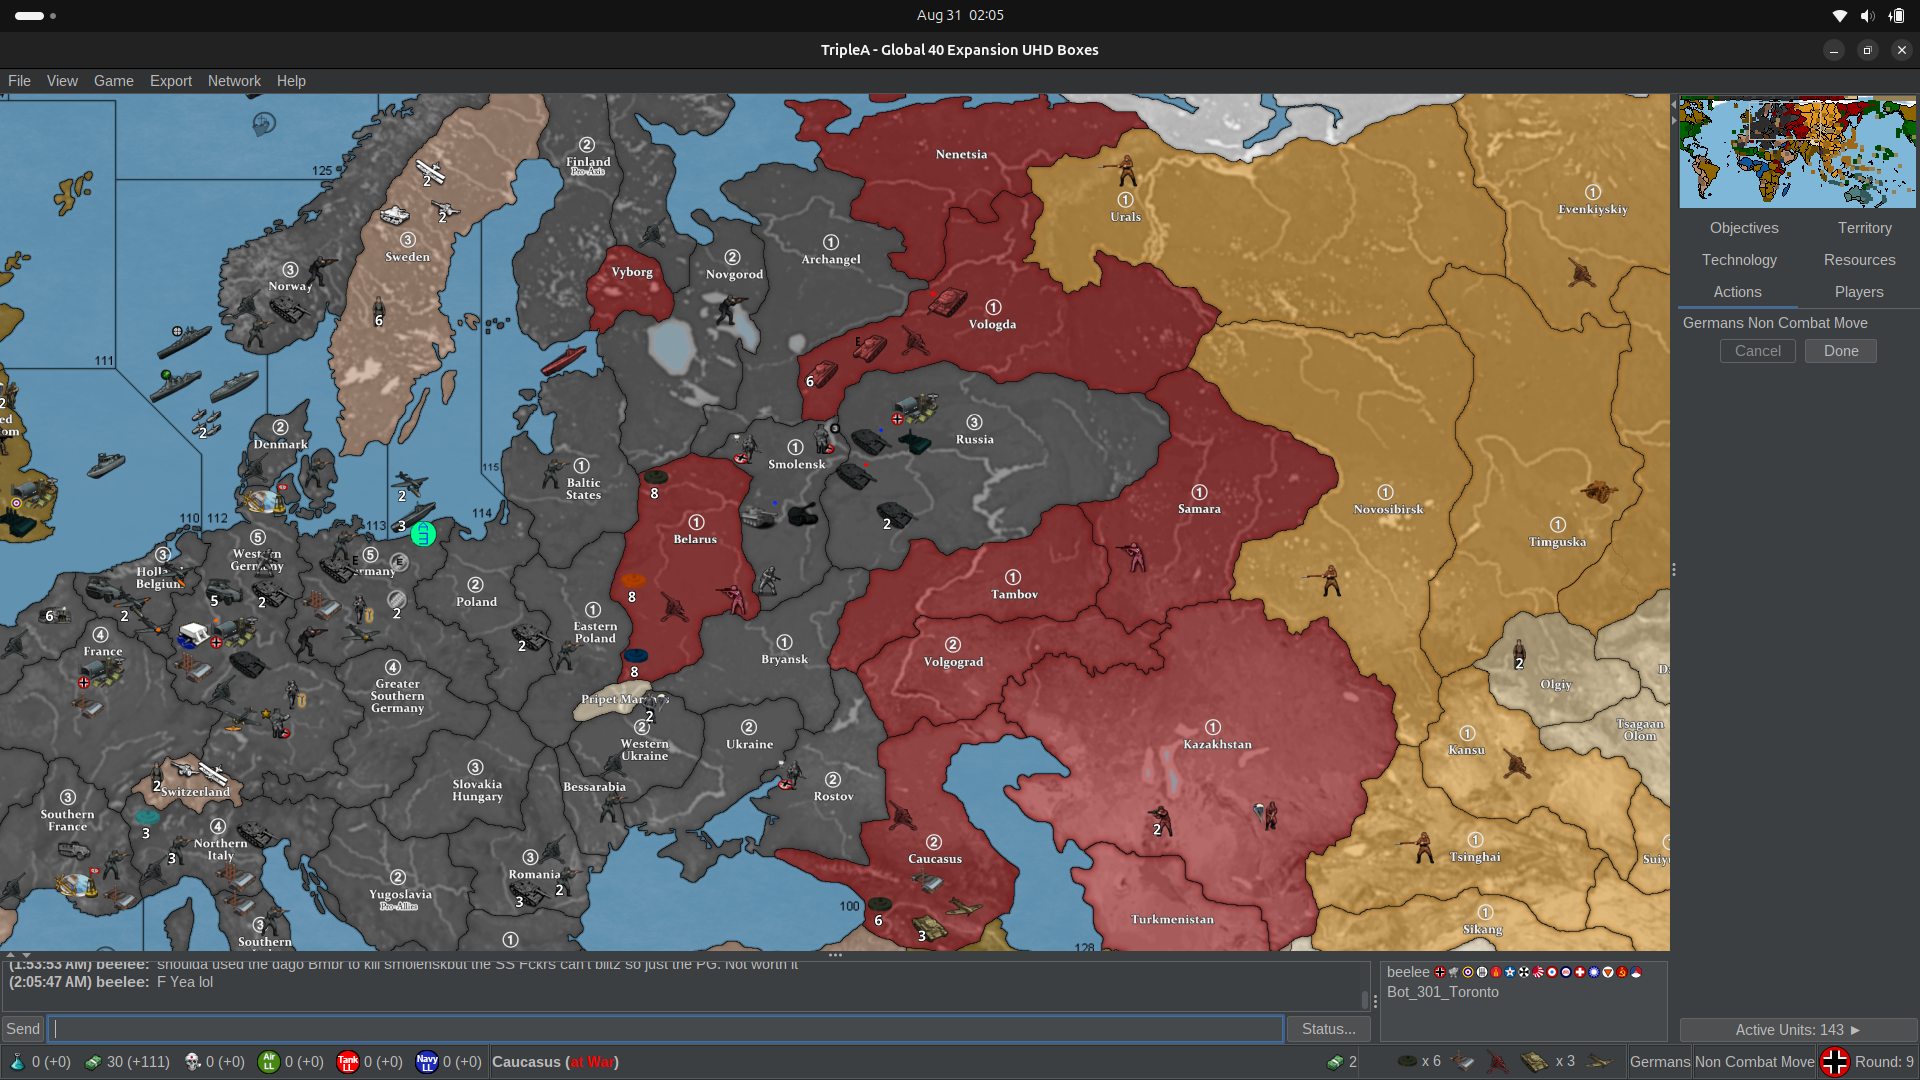Image resolution: width=1920 pixels, height=1080 pixels.
Task: Click the blue Navy LL resource icon
Action: 427,1062
